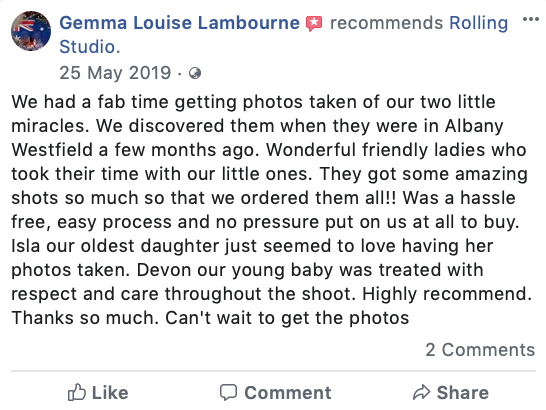Viewport: 546px width, 410px height.
Task: Expand the 2 Comments section
Action: pyautogui.click(x=480, y=349)
